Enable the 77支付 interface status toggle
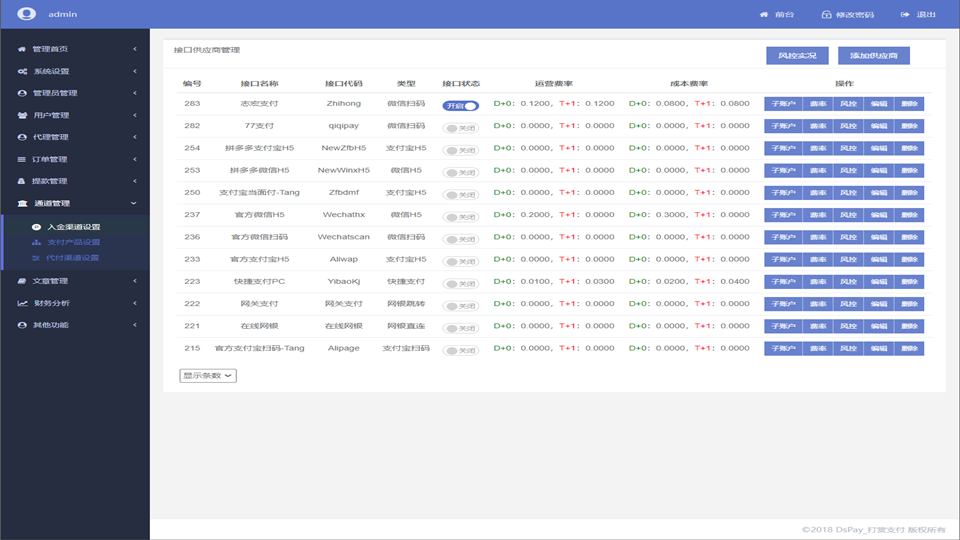Viewport: 960px width, 540px height. click(x=461, y=127)
